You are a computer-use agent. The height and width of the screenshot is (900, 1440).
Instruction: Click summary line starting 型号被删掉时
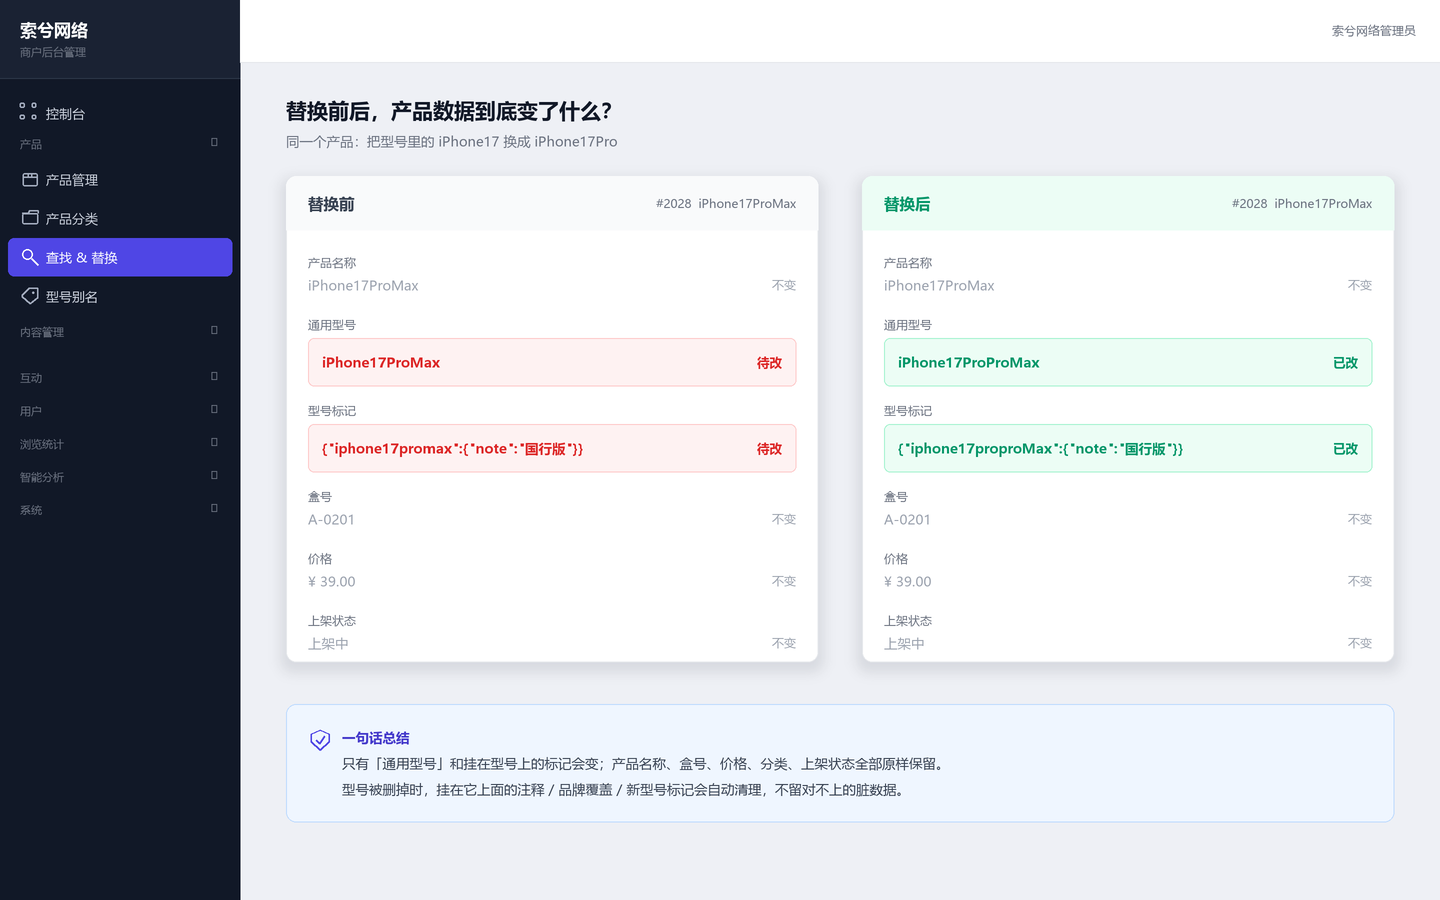[x=626, y=790]
